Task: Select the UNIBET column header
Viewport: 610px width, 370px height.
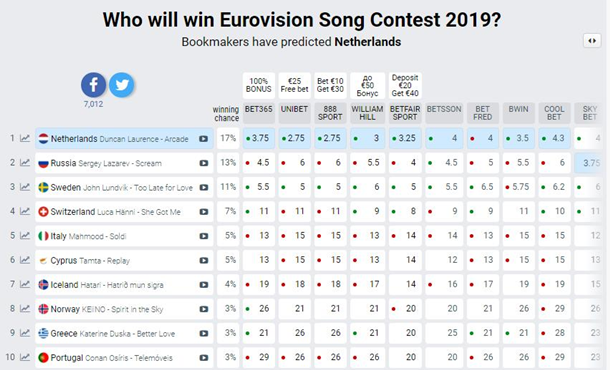Action: click(294, 113)
